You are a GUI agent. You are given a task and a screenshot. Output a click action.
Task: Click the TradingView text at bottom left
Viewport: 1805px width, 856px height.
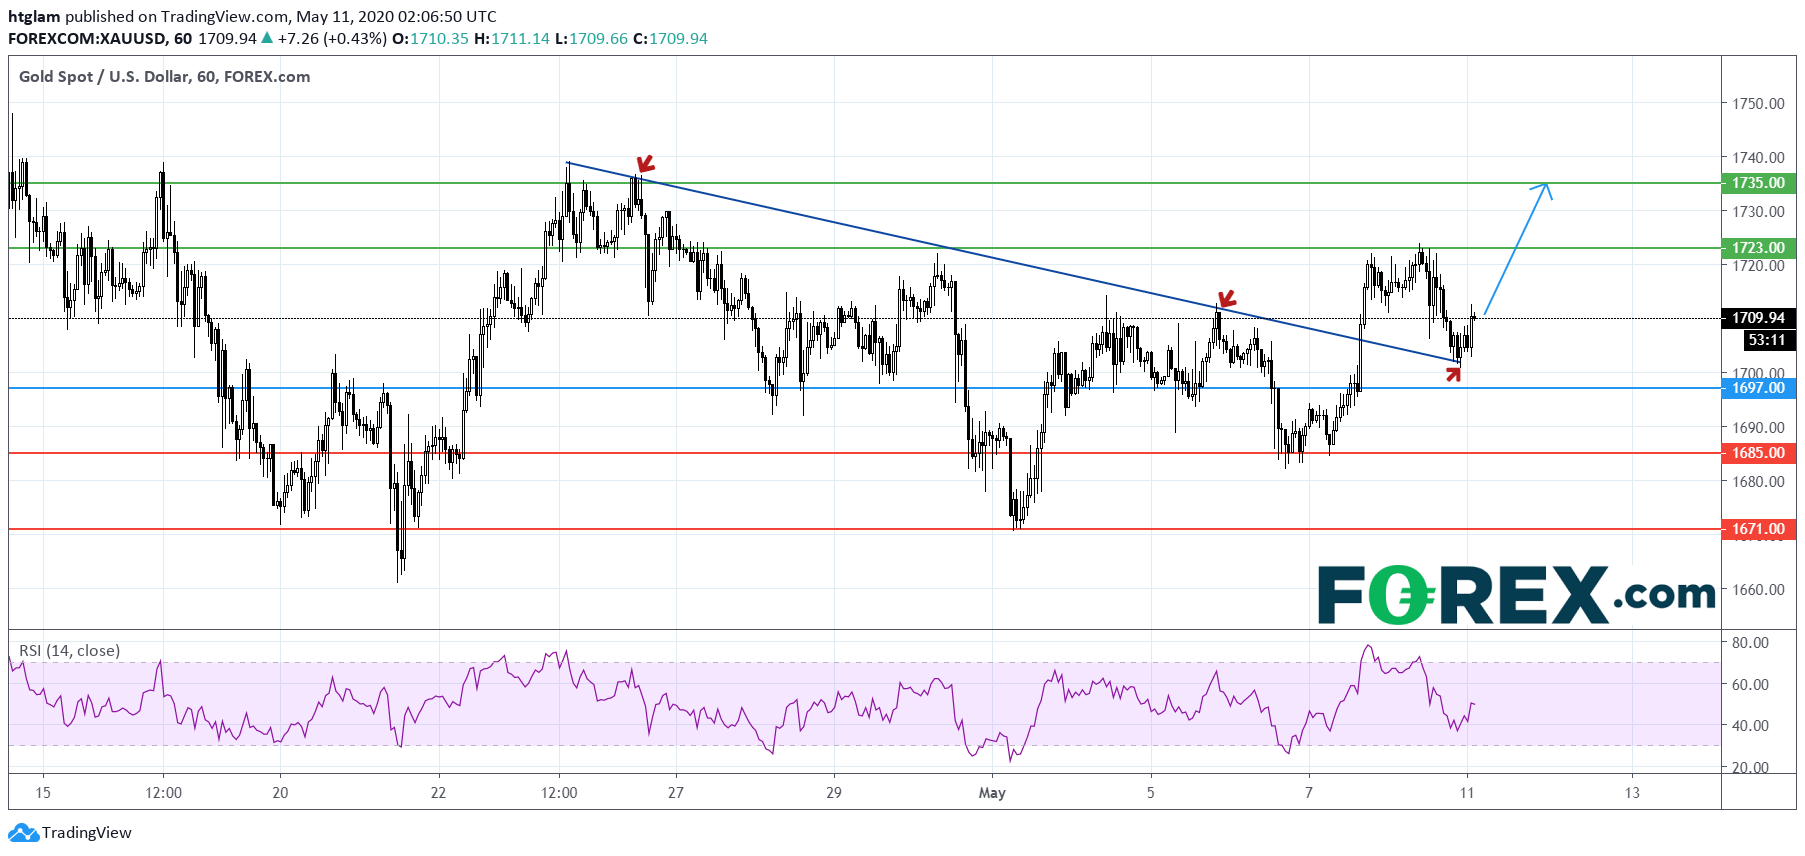tap(87, 833)
